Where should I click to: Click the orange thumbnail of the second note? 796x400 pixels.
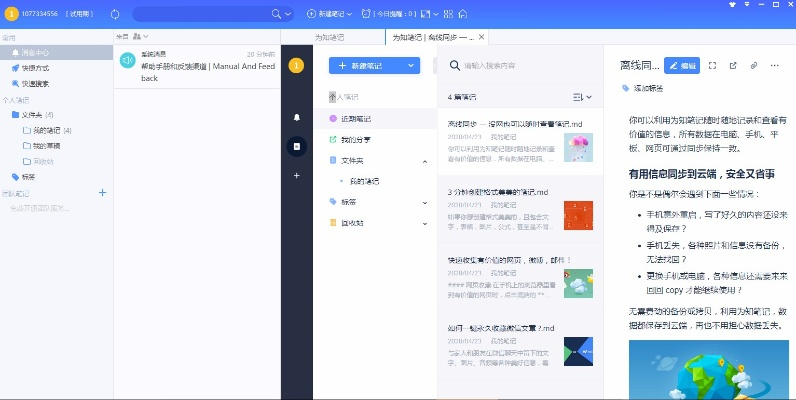click(578, 215)
